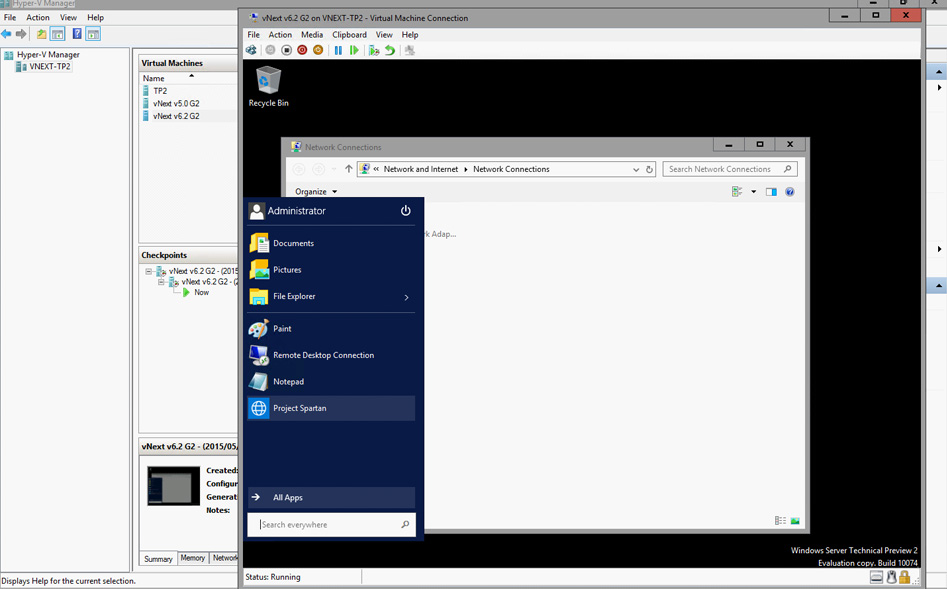Open the view options dropdown arrow
947x589 pixels.
(x=753, y=192)
